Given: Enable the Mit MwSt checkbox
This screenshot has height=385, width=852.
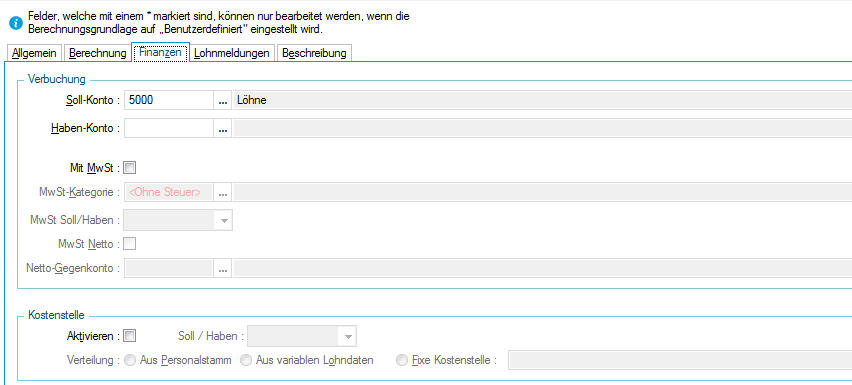Looking at the screenshot, I should (130, 168).
